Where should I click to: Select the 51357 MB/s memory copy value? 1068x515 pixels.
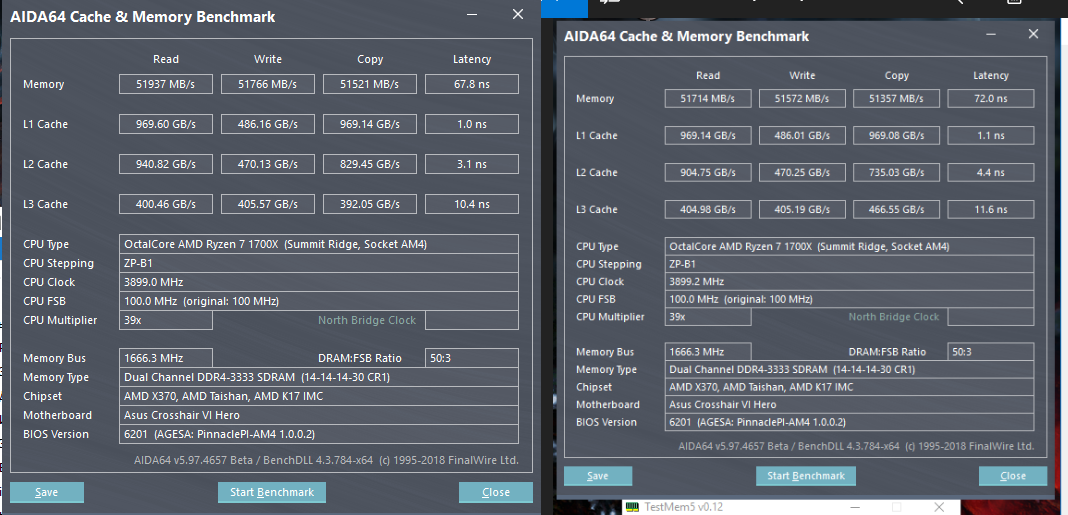point(896,98)
